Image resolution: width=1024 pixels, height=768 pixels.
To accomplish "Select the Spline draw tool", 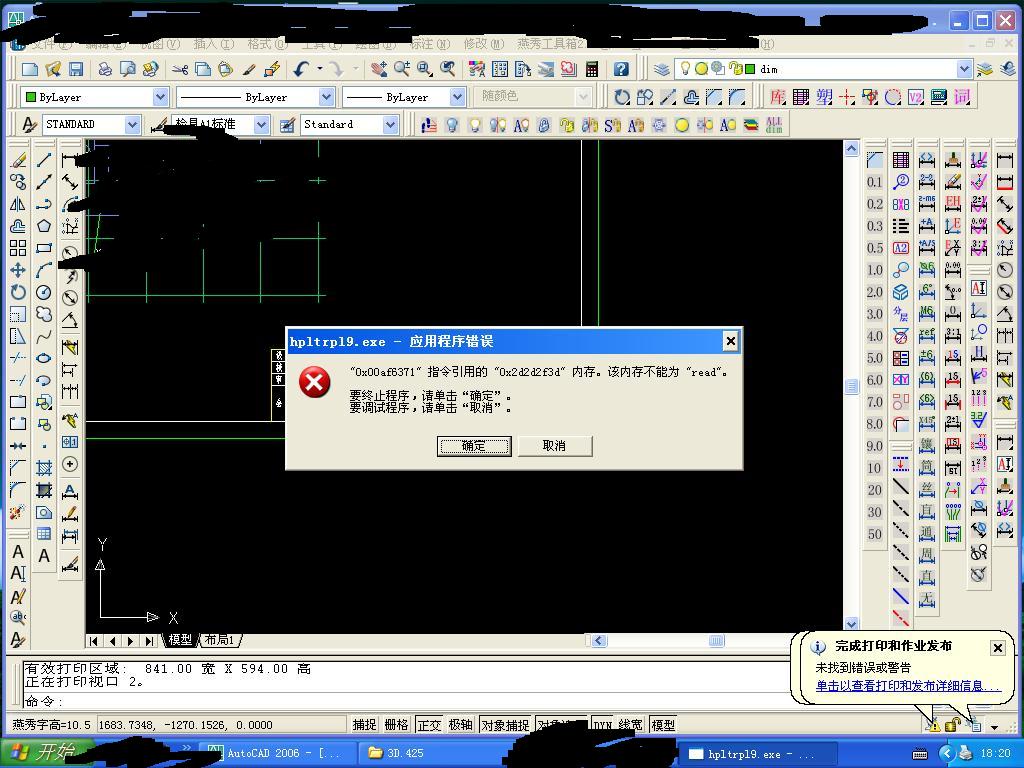I will coord(44,336).
